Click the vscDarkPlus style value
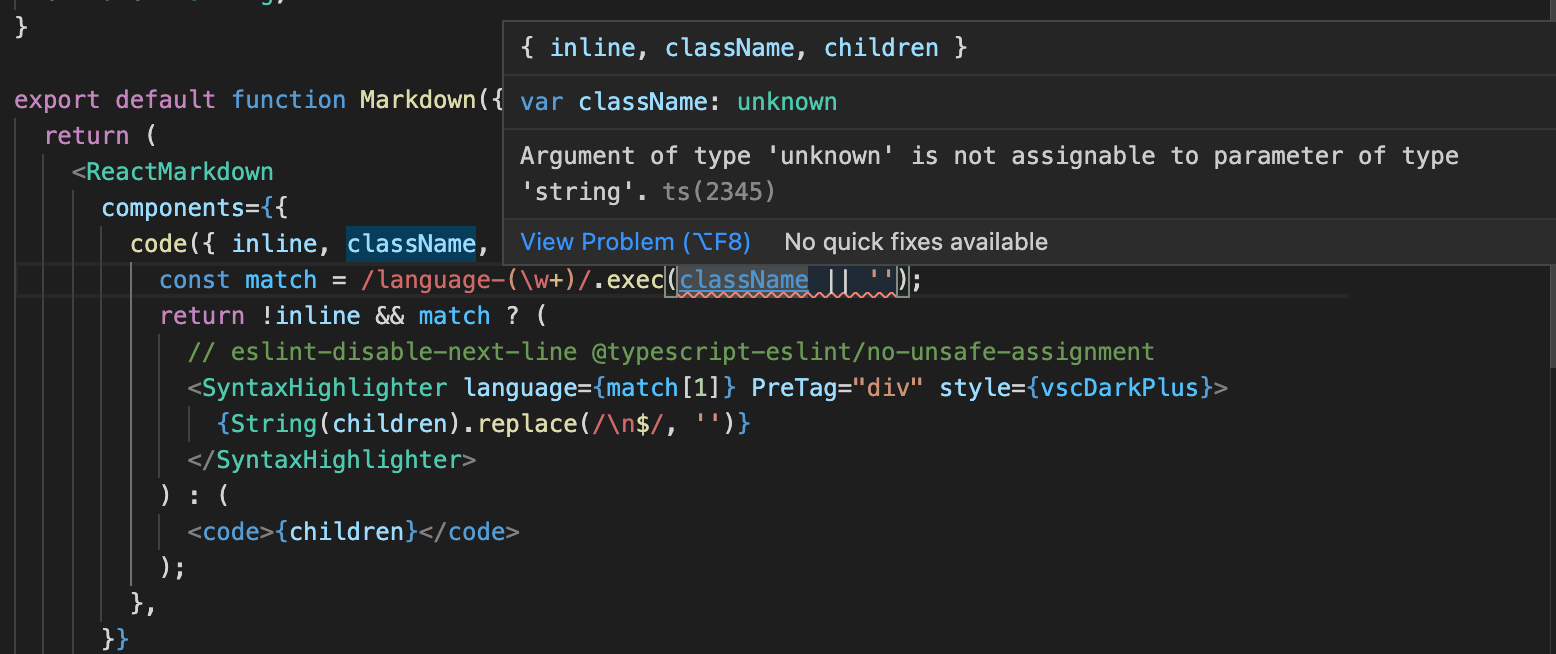The height and width of the screenshot is (654, 1556). point(1119,388)
